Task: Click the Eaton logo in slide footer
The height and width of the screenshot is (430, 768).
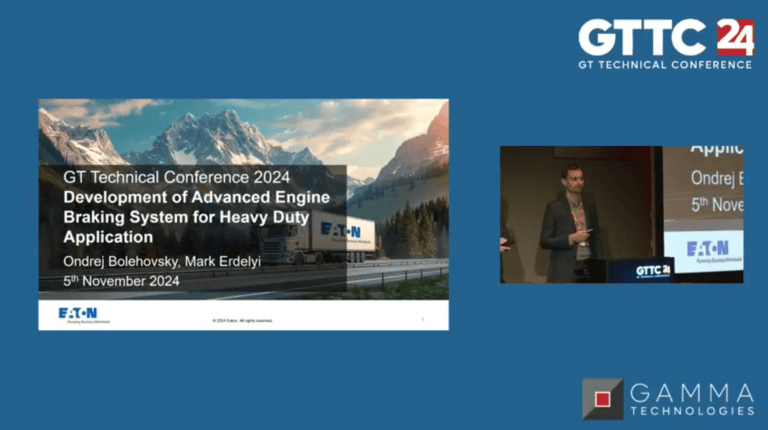Action: click(84, 315)
